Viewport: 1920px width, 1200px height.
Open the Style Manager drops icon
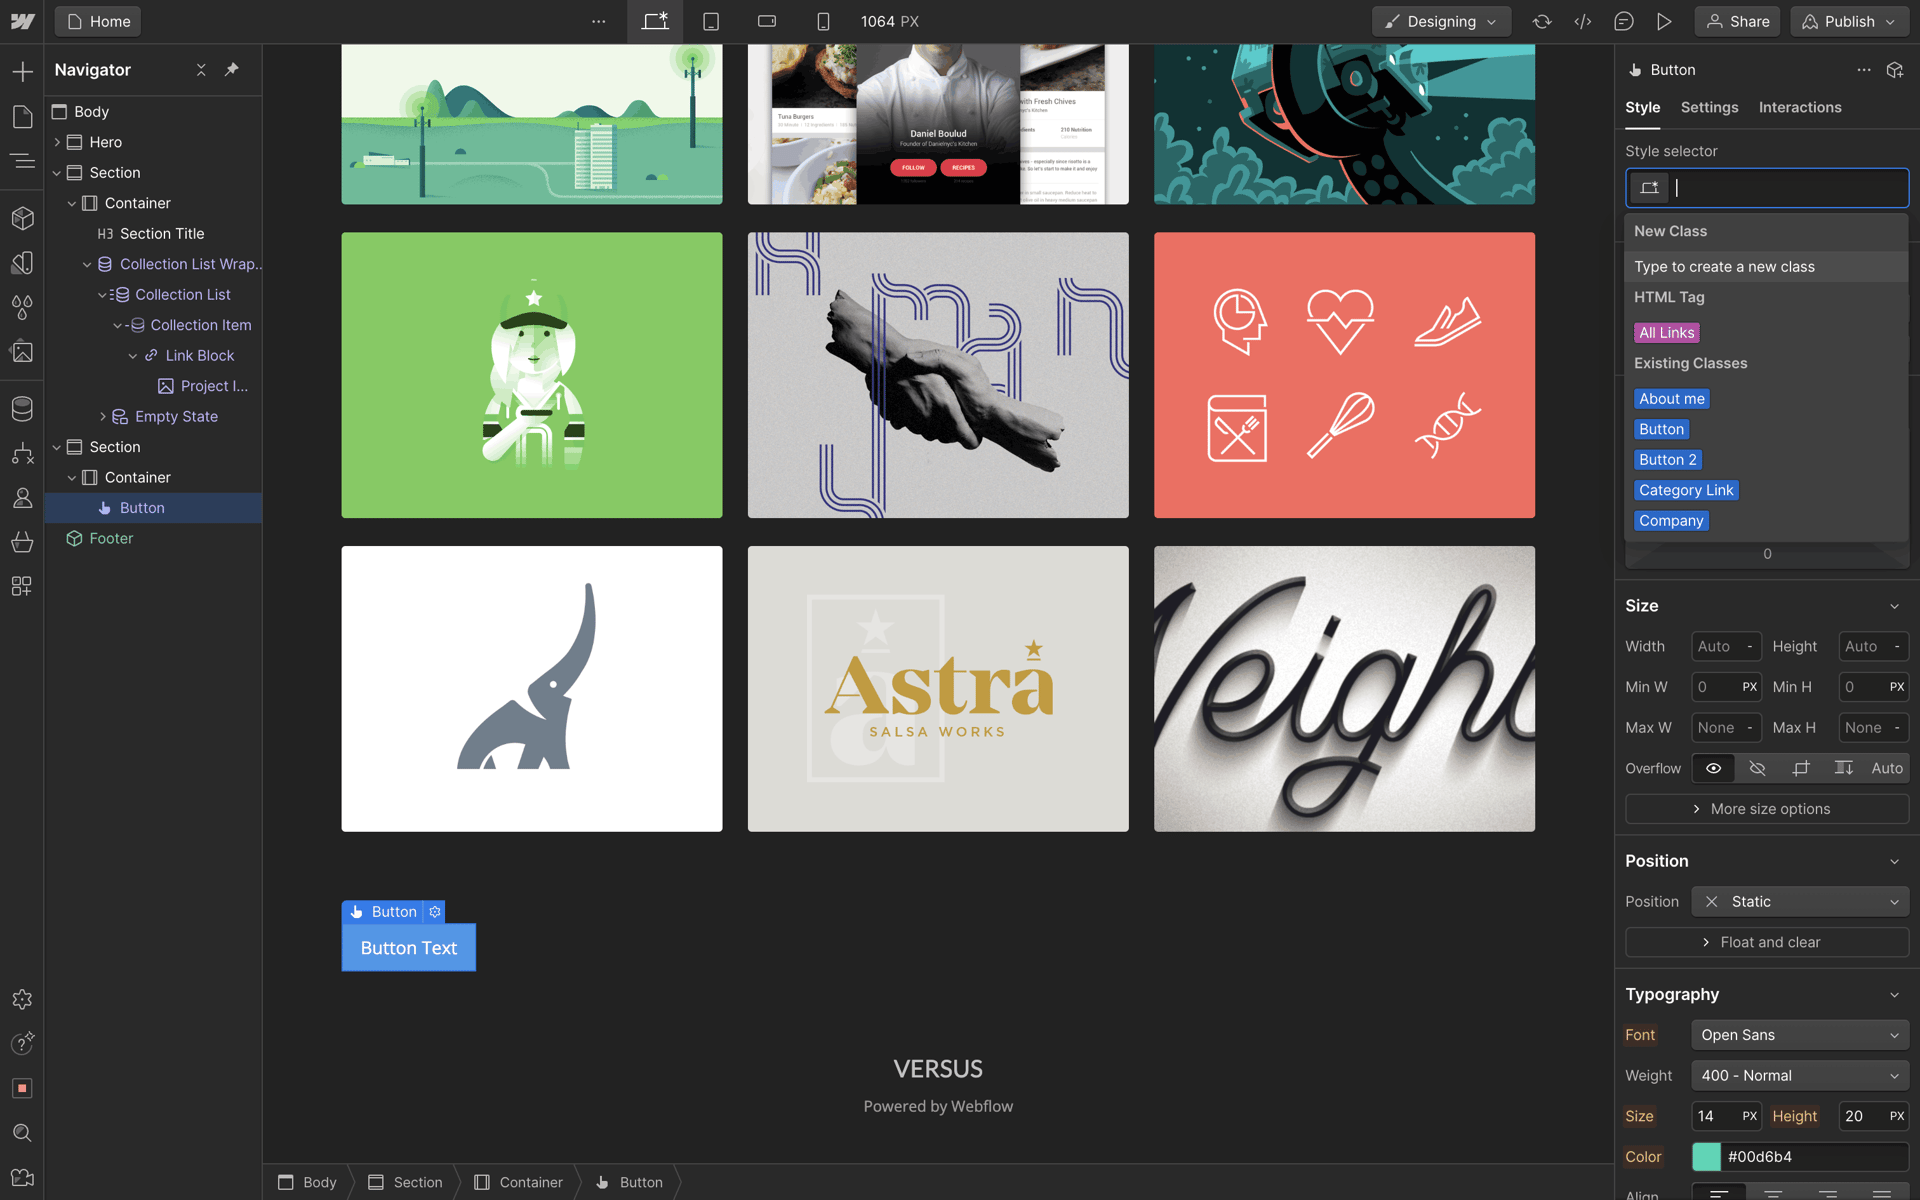pos(22,307)
